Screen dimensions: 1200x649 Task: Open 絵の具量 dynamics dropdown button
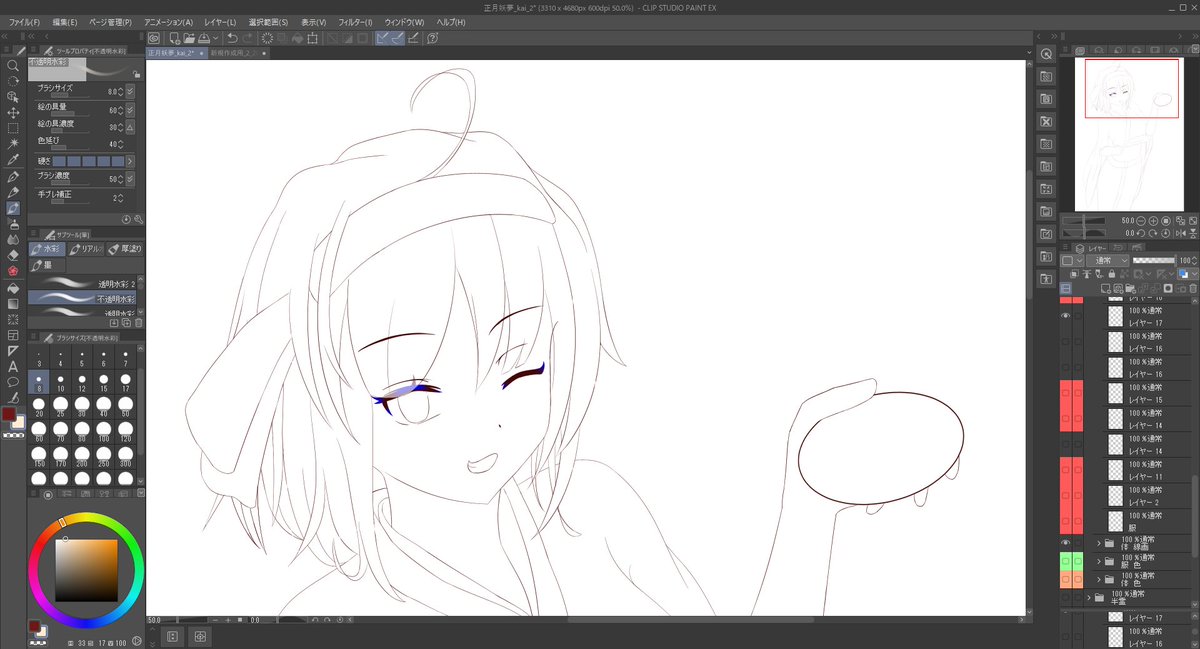pyautogui.click(x=131, y=108)
